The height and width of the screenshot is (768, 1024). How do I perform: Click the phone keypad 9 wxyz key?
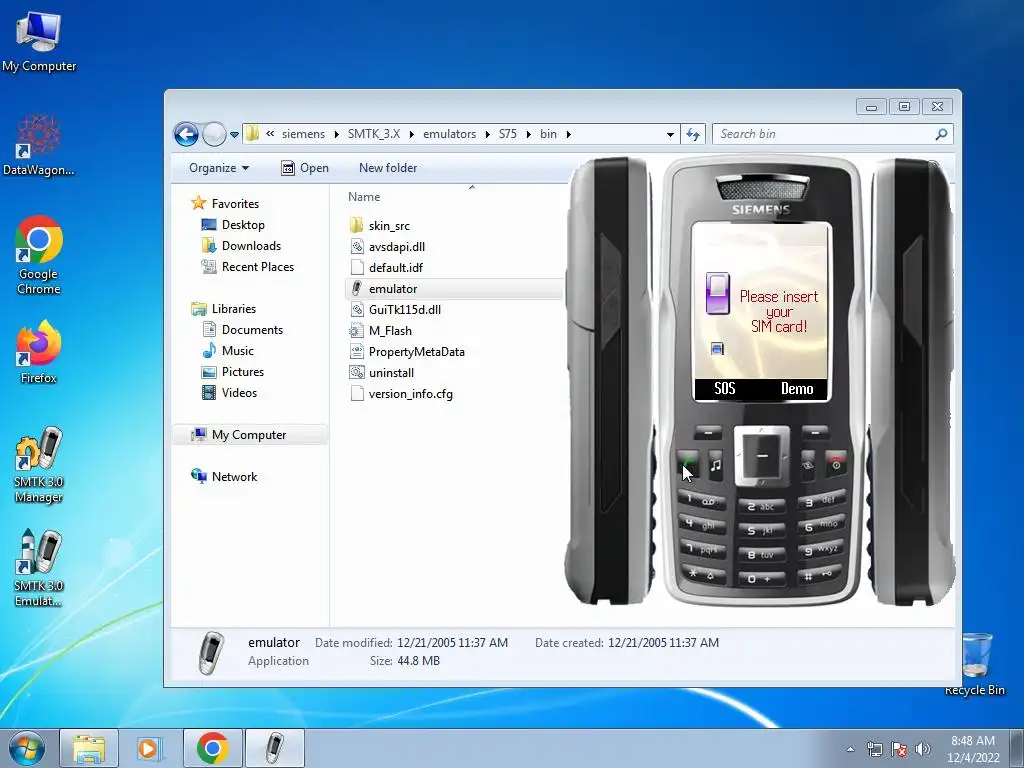821,549
